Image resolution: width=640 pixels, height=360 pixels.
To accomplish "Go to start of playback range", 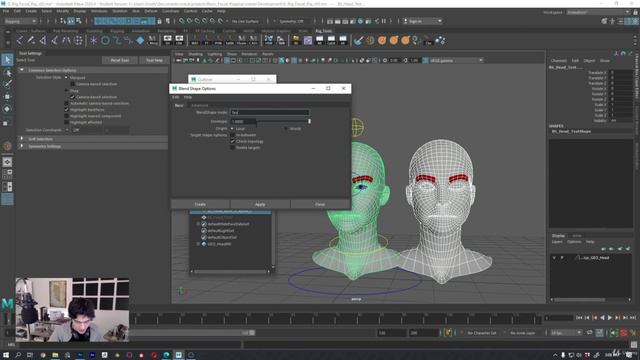I will (579, 318).
